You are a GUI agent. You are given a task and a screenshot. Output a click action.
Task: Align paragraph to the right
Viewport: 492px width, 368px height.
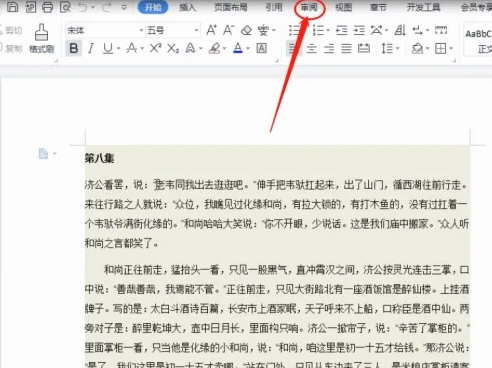329,49
